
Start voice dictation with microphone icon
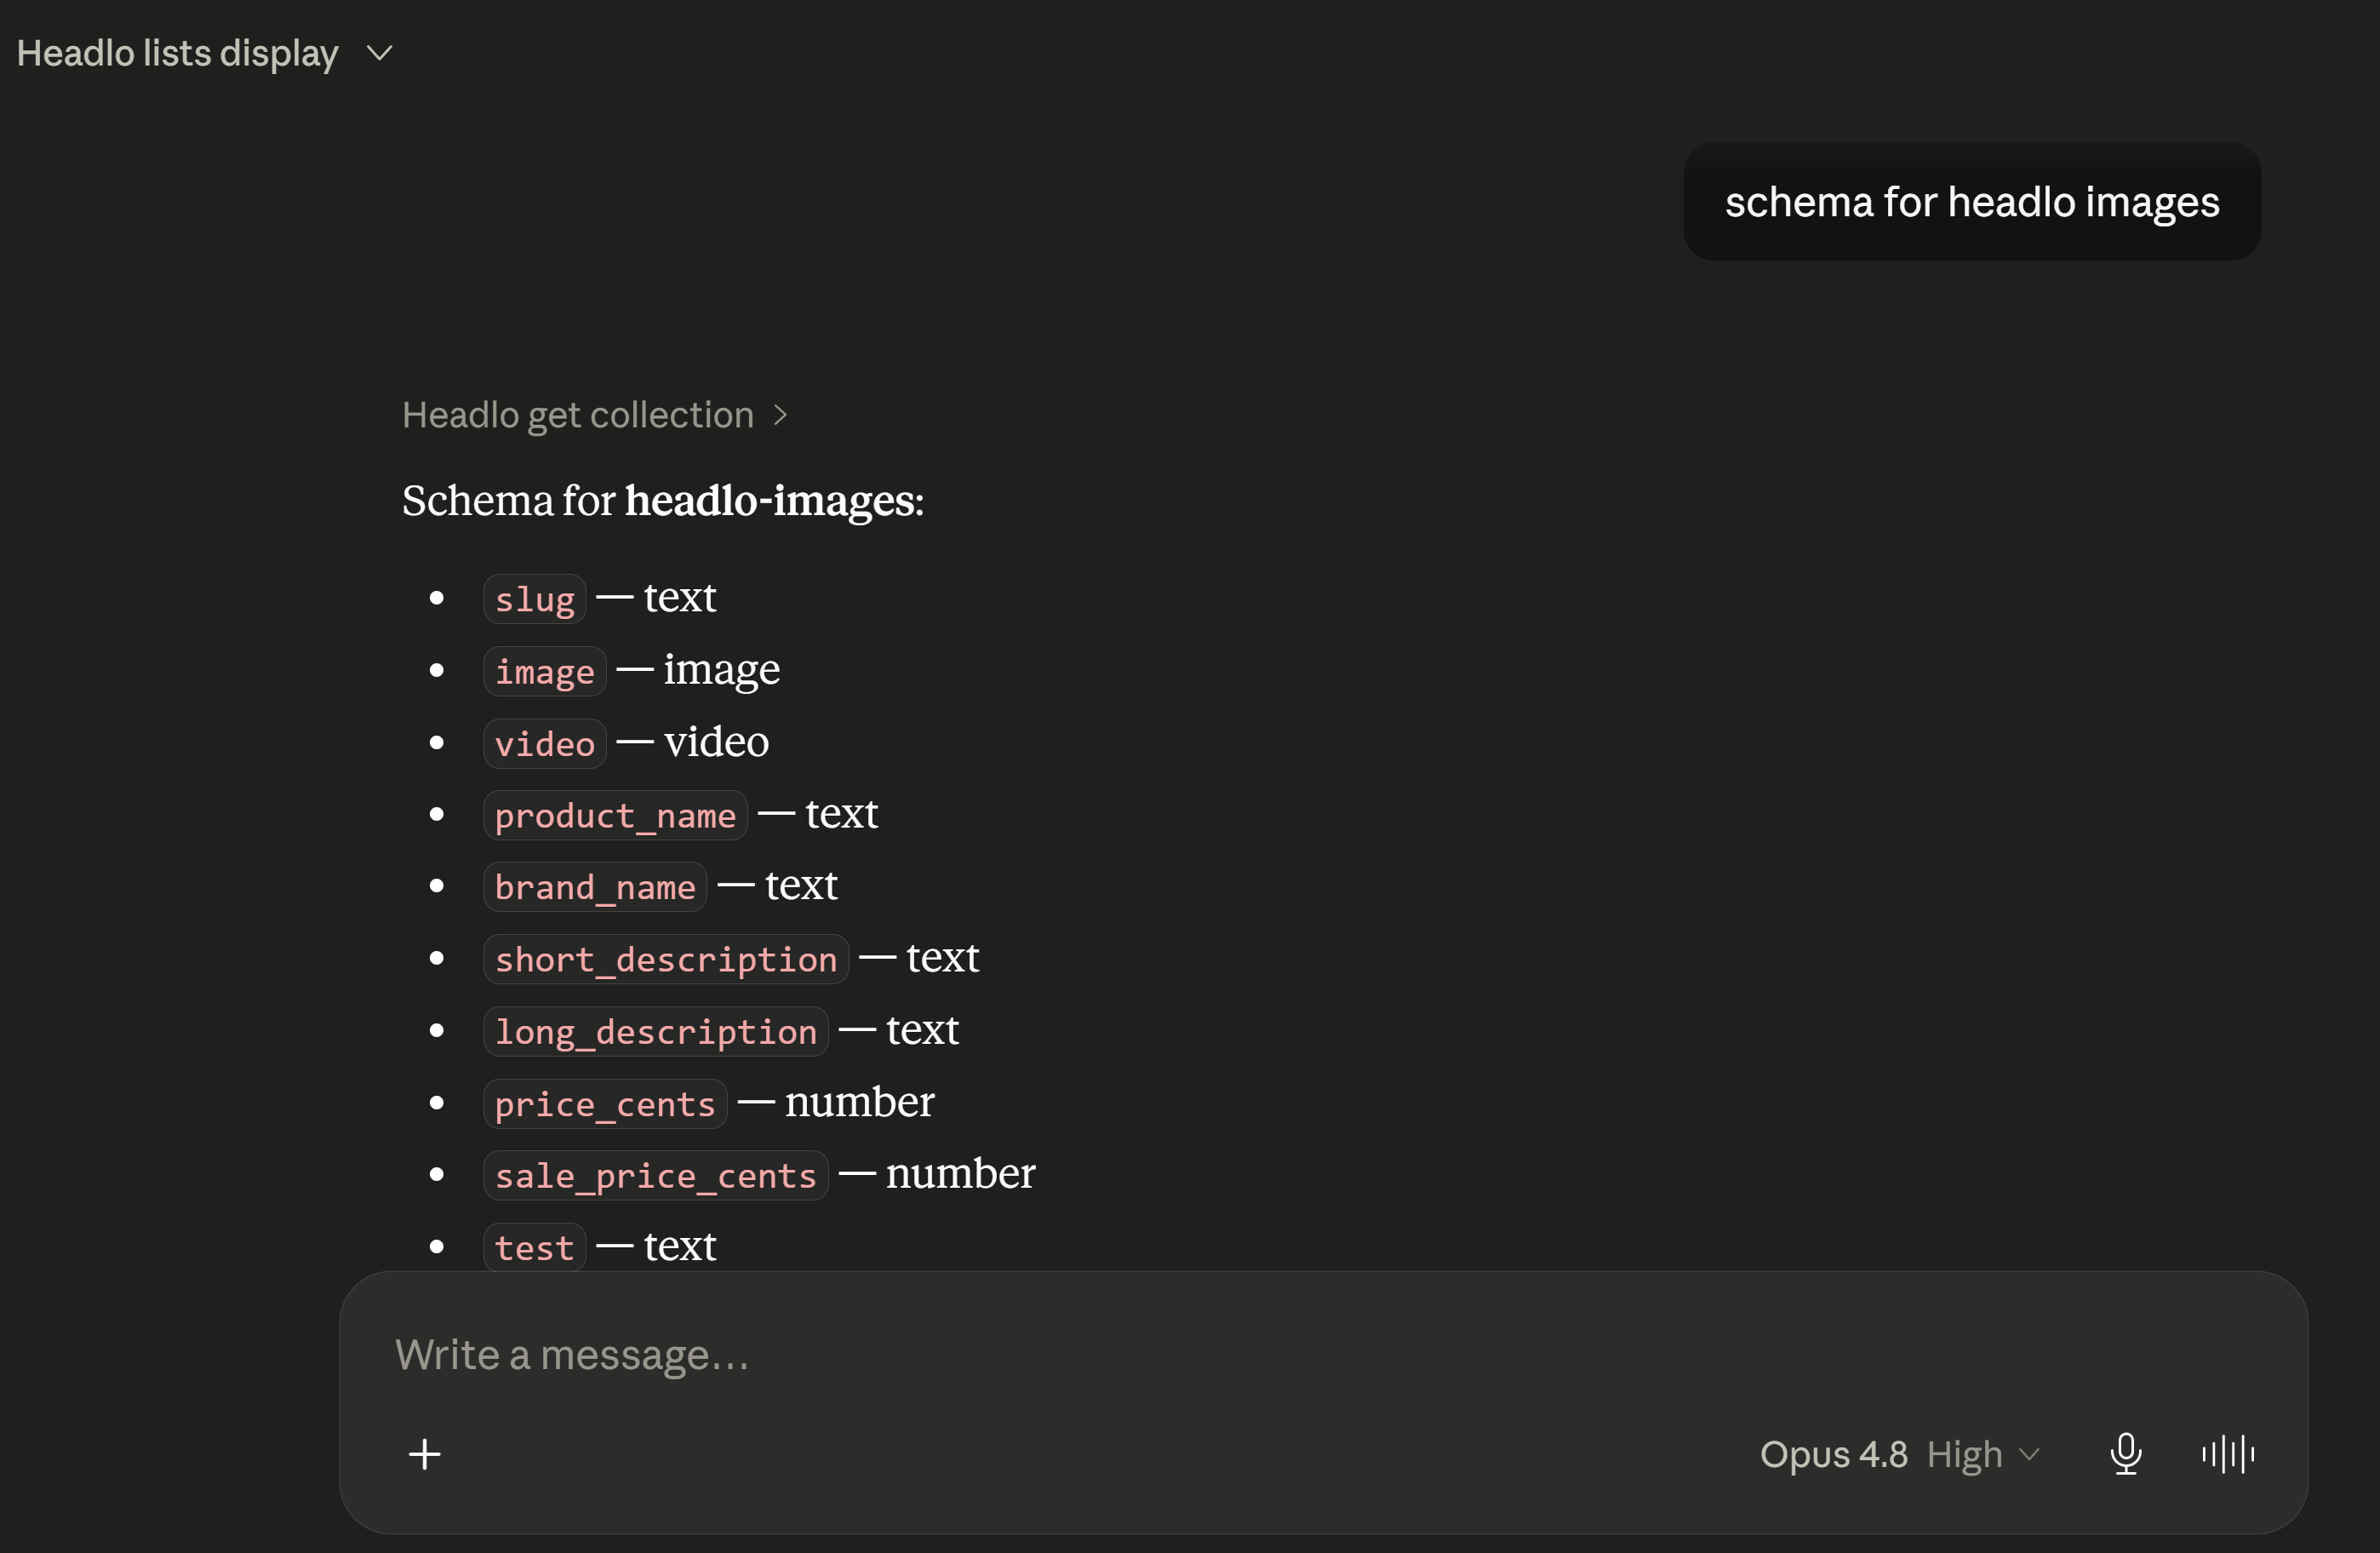point(2126,1454)
